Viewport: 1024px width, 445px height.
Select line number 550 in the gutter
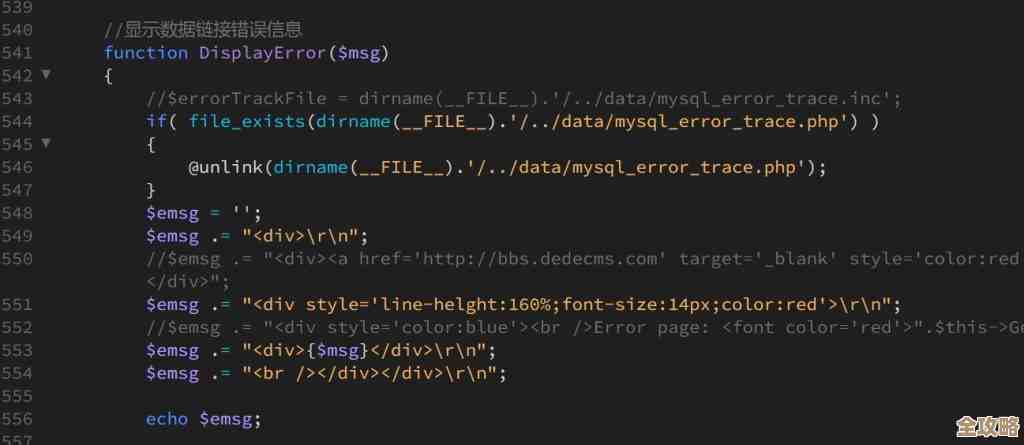pos(17,259)
